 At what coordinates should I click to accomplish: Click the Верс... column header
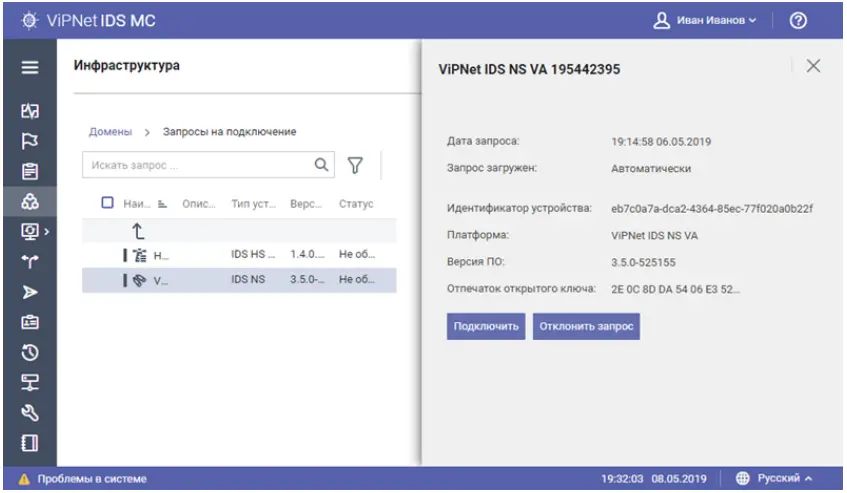click(306, 204)
